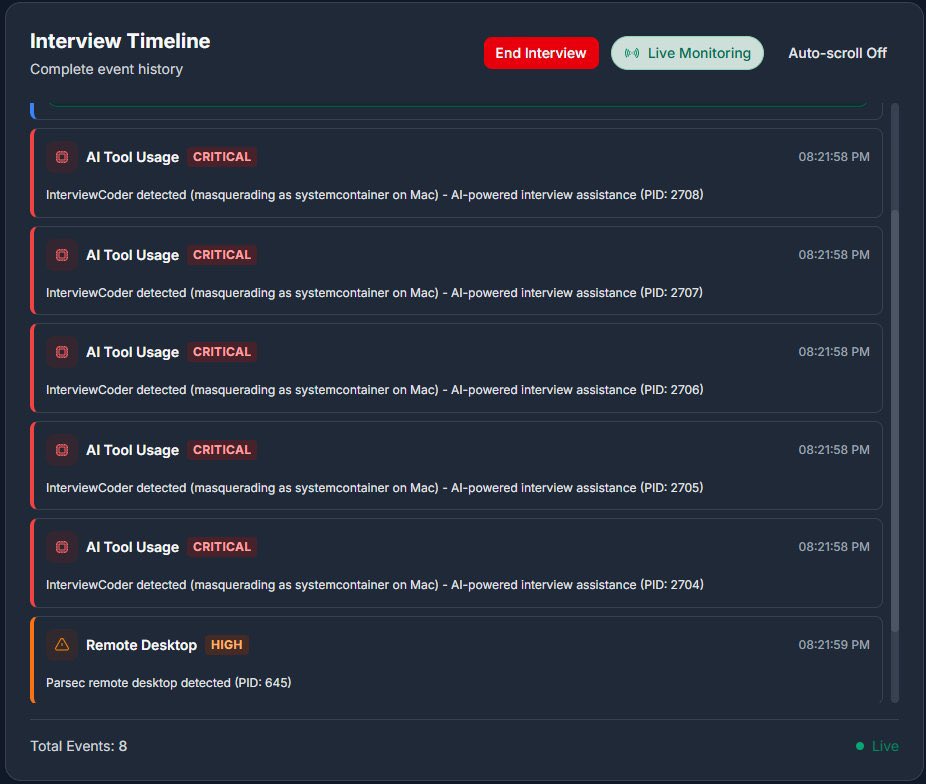
Task: Click the warning triangle icon for Remote Desktop
Action: (62, 645)
